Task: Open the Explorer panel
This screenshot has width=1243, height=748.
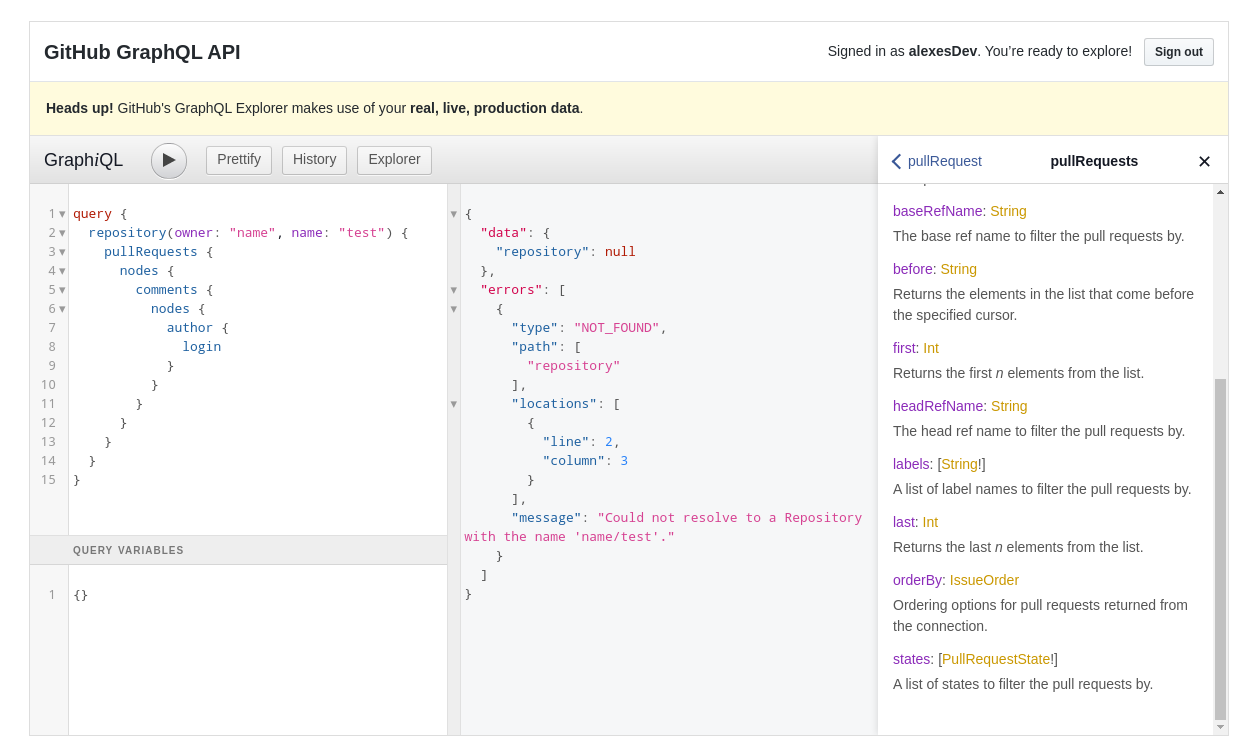Action: 394,160
